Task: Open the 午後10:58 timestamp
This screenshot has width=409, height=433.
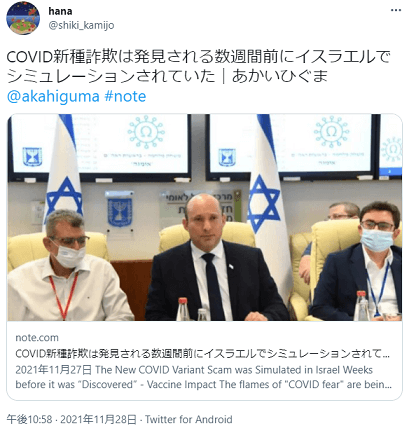Action: 30,419
